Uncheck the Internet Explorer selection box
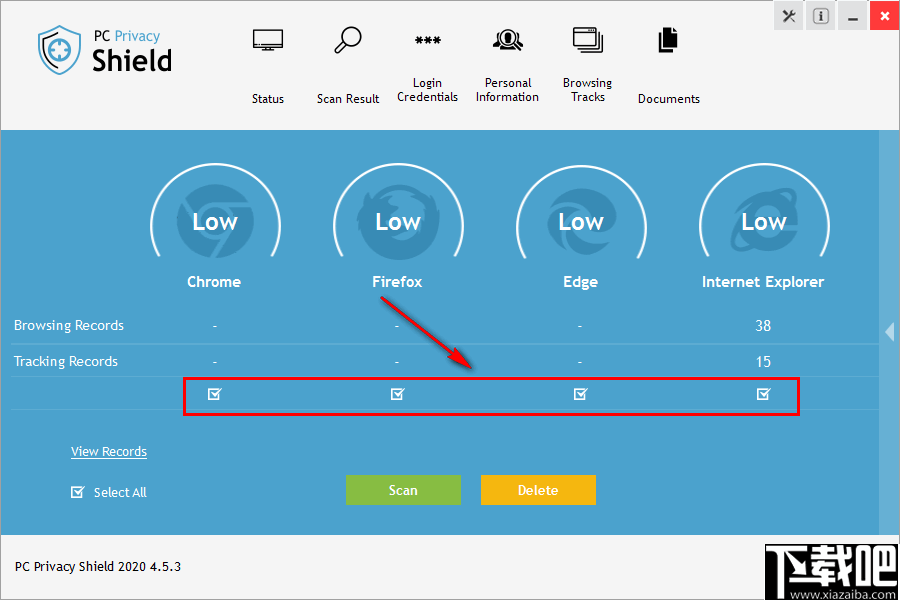The width and height of the screenshot is (900, 600). pos(763,394)
